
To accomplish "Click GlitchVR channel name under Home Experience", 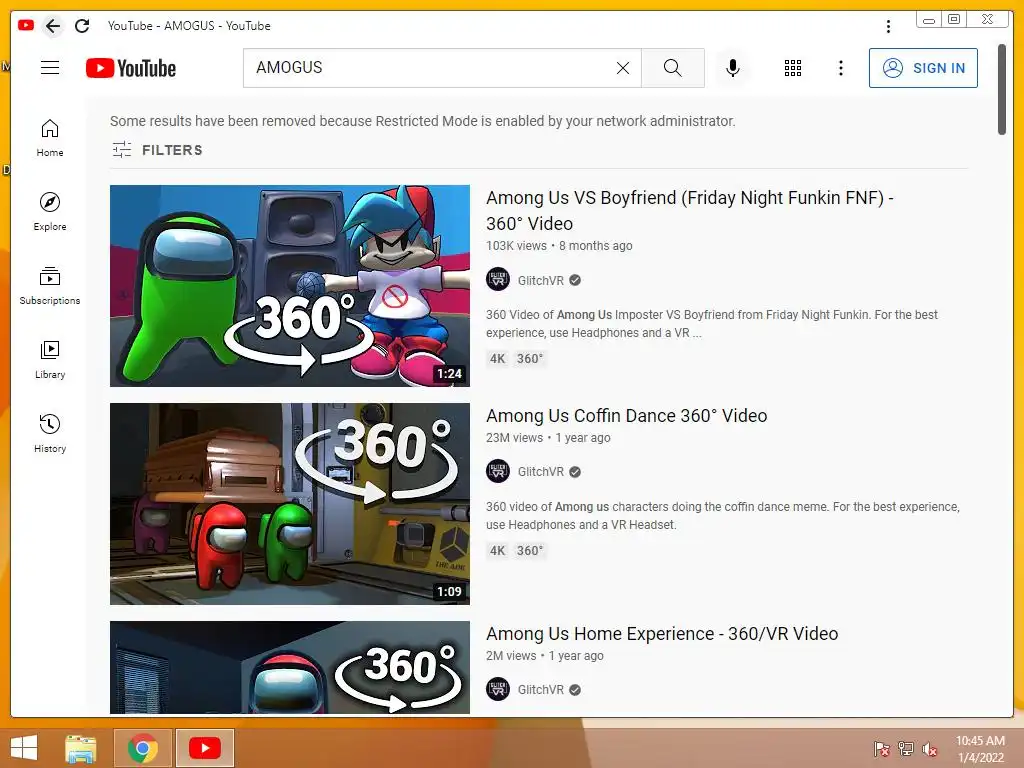I will click(x=541, y=690).
